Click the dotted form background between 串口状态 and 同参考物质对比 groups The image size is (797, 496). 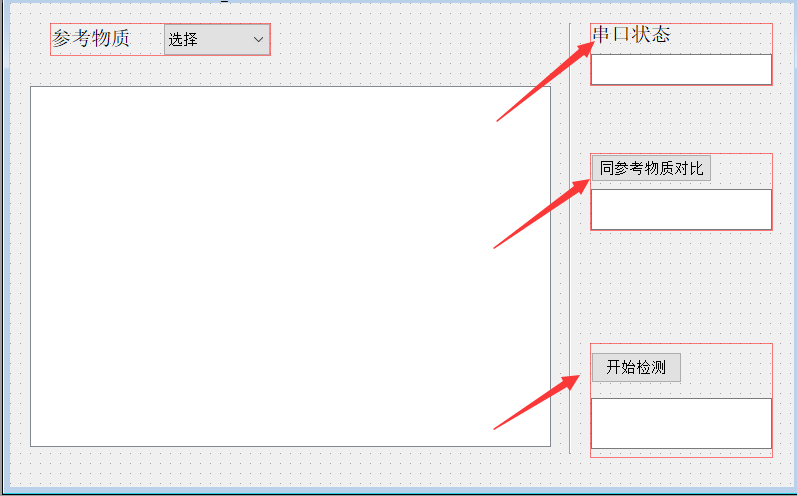coord(681,119)
